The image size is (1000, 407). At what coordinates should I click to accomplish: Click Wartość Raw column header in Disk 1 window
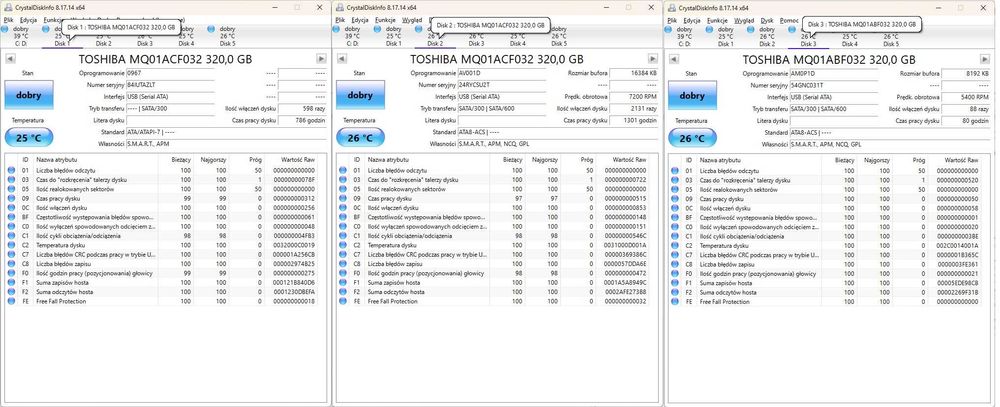tap(291, 159)
